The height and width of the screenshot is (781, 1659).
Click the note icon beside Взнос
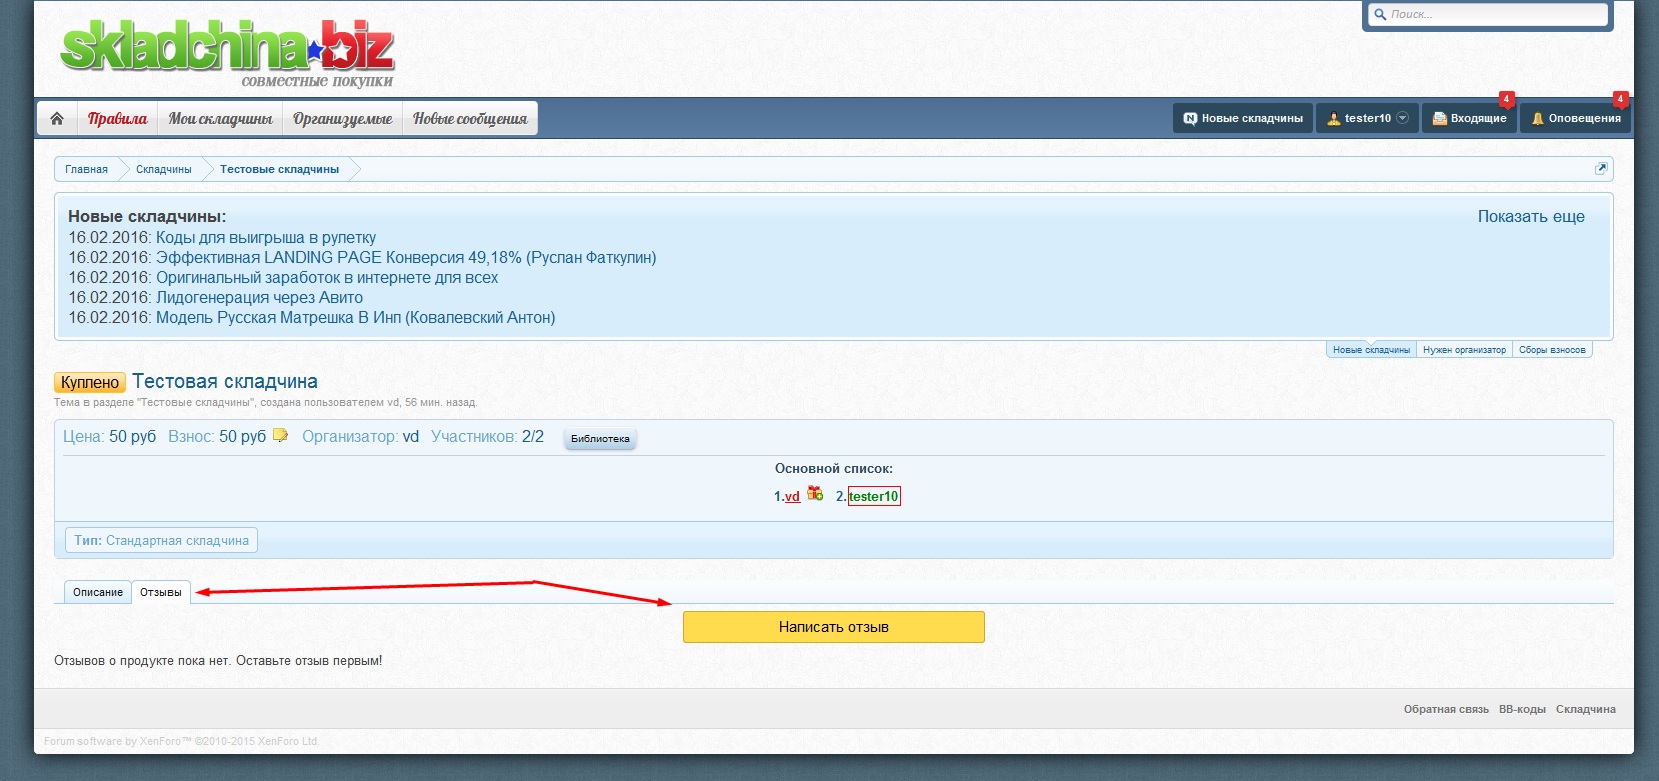coord(280,436)
